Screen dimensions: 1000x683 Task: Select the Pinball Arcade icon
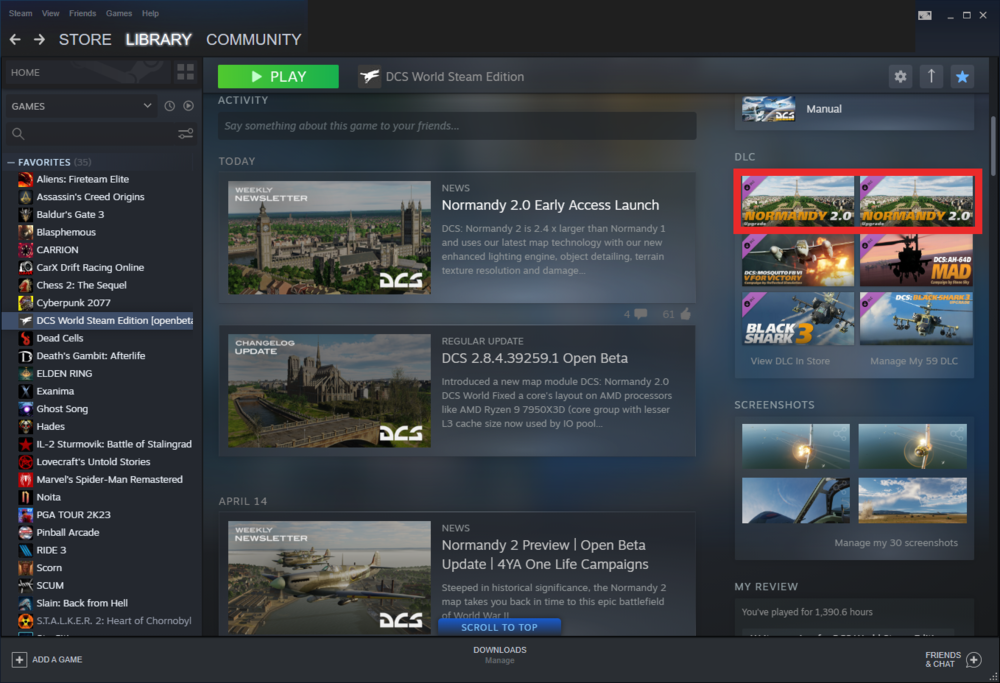coord(26,532)
